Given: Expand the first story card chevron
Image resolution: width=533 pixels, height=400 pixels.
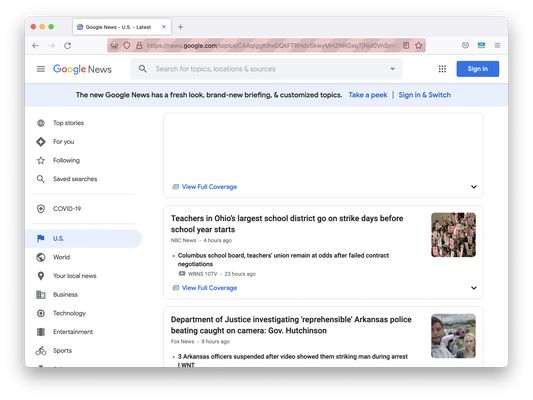Looking at the screenshot, I should coord(474,187).
